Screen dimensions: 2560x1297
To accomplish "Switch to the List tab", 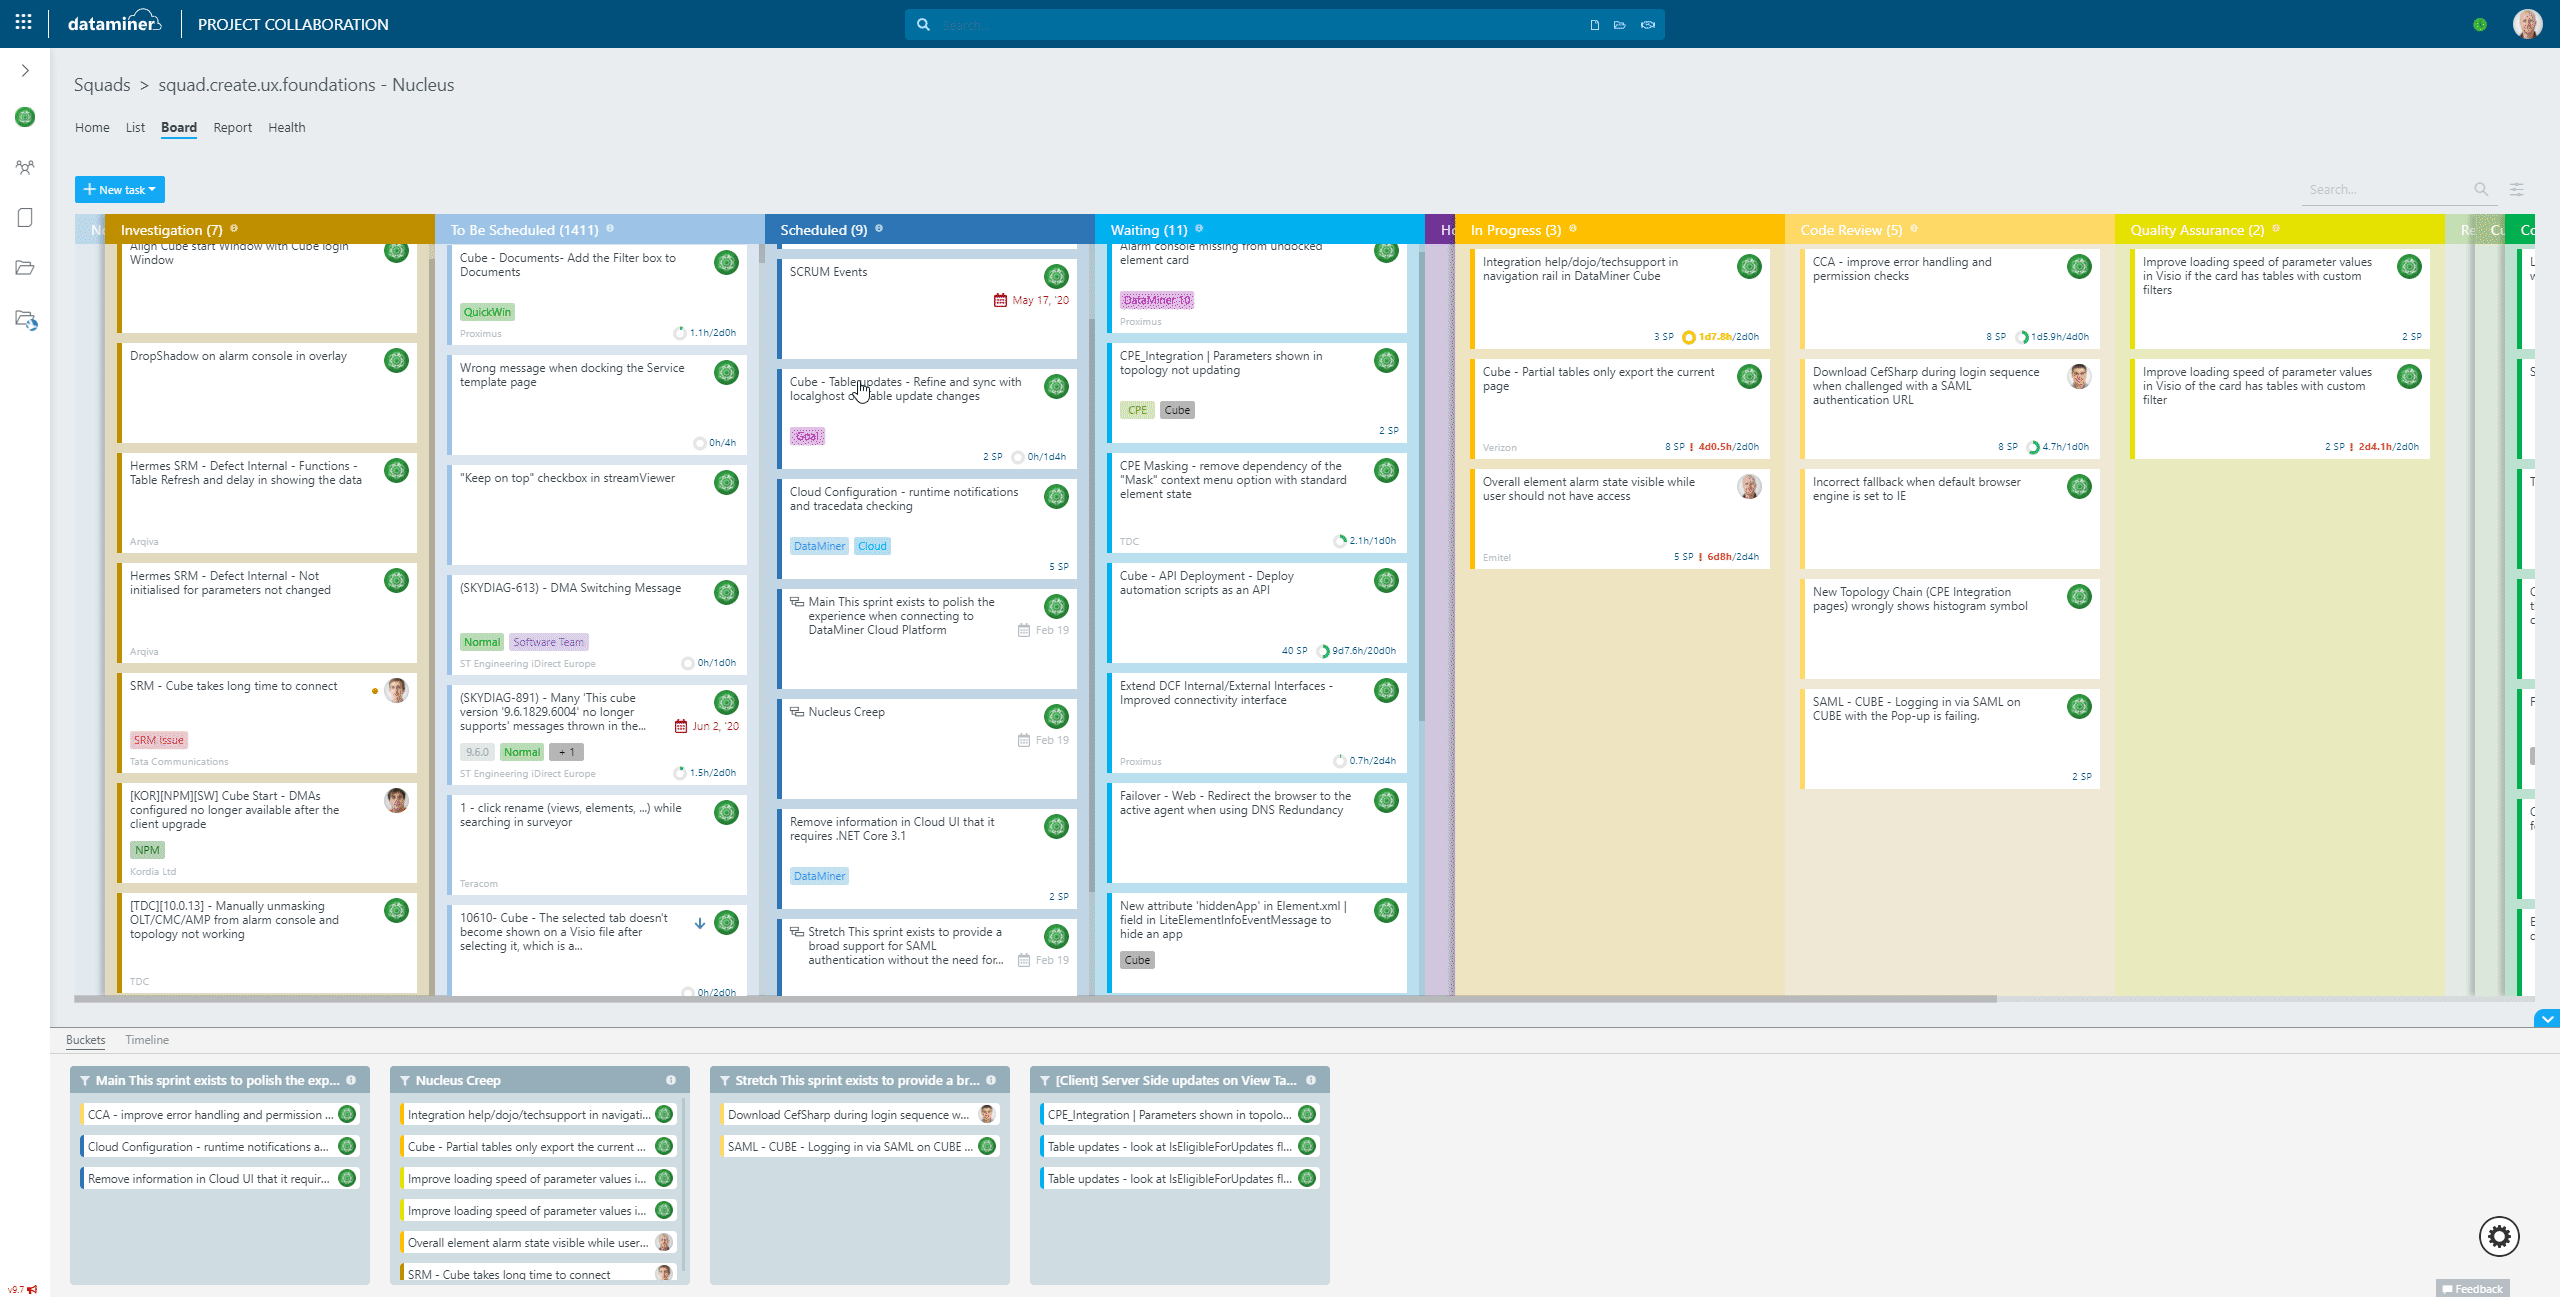I will [x=135, y=127].
